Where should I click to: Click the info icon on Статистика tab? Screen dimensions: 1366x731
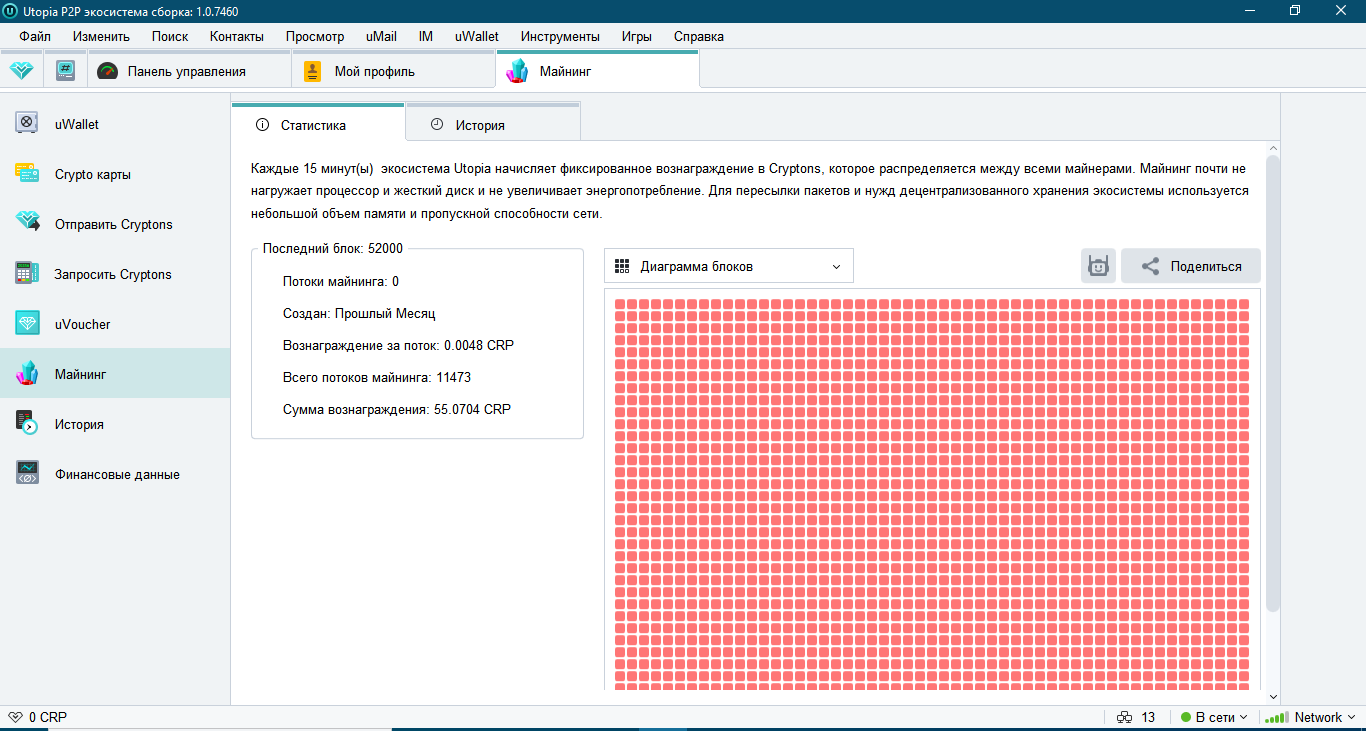(x=263, y=125)
